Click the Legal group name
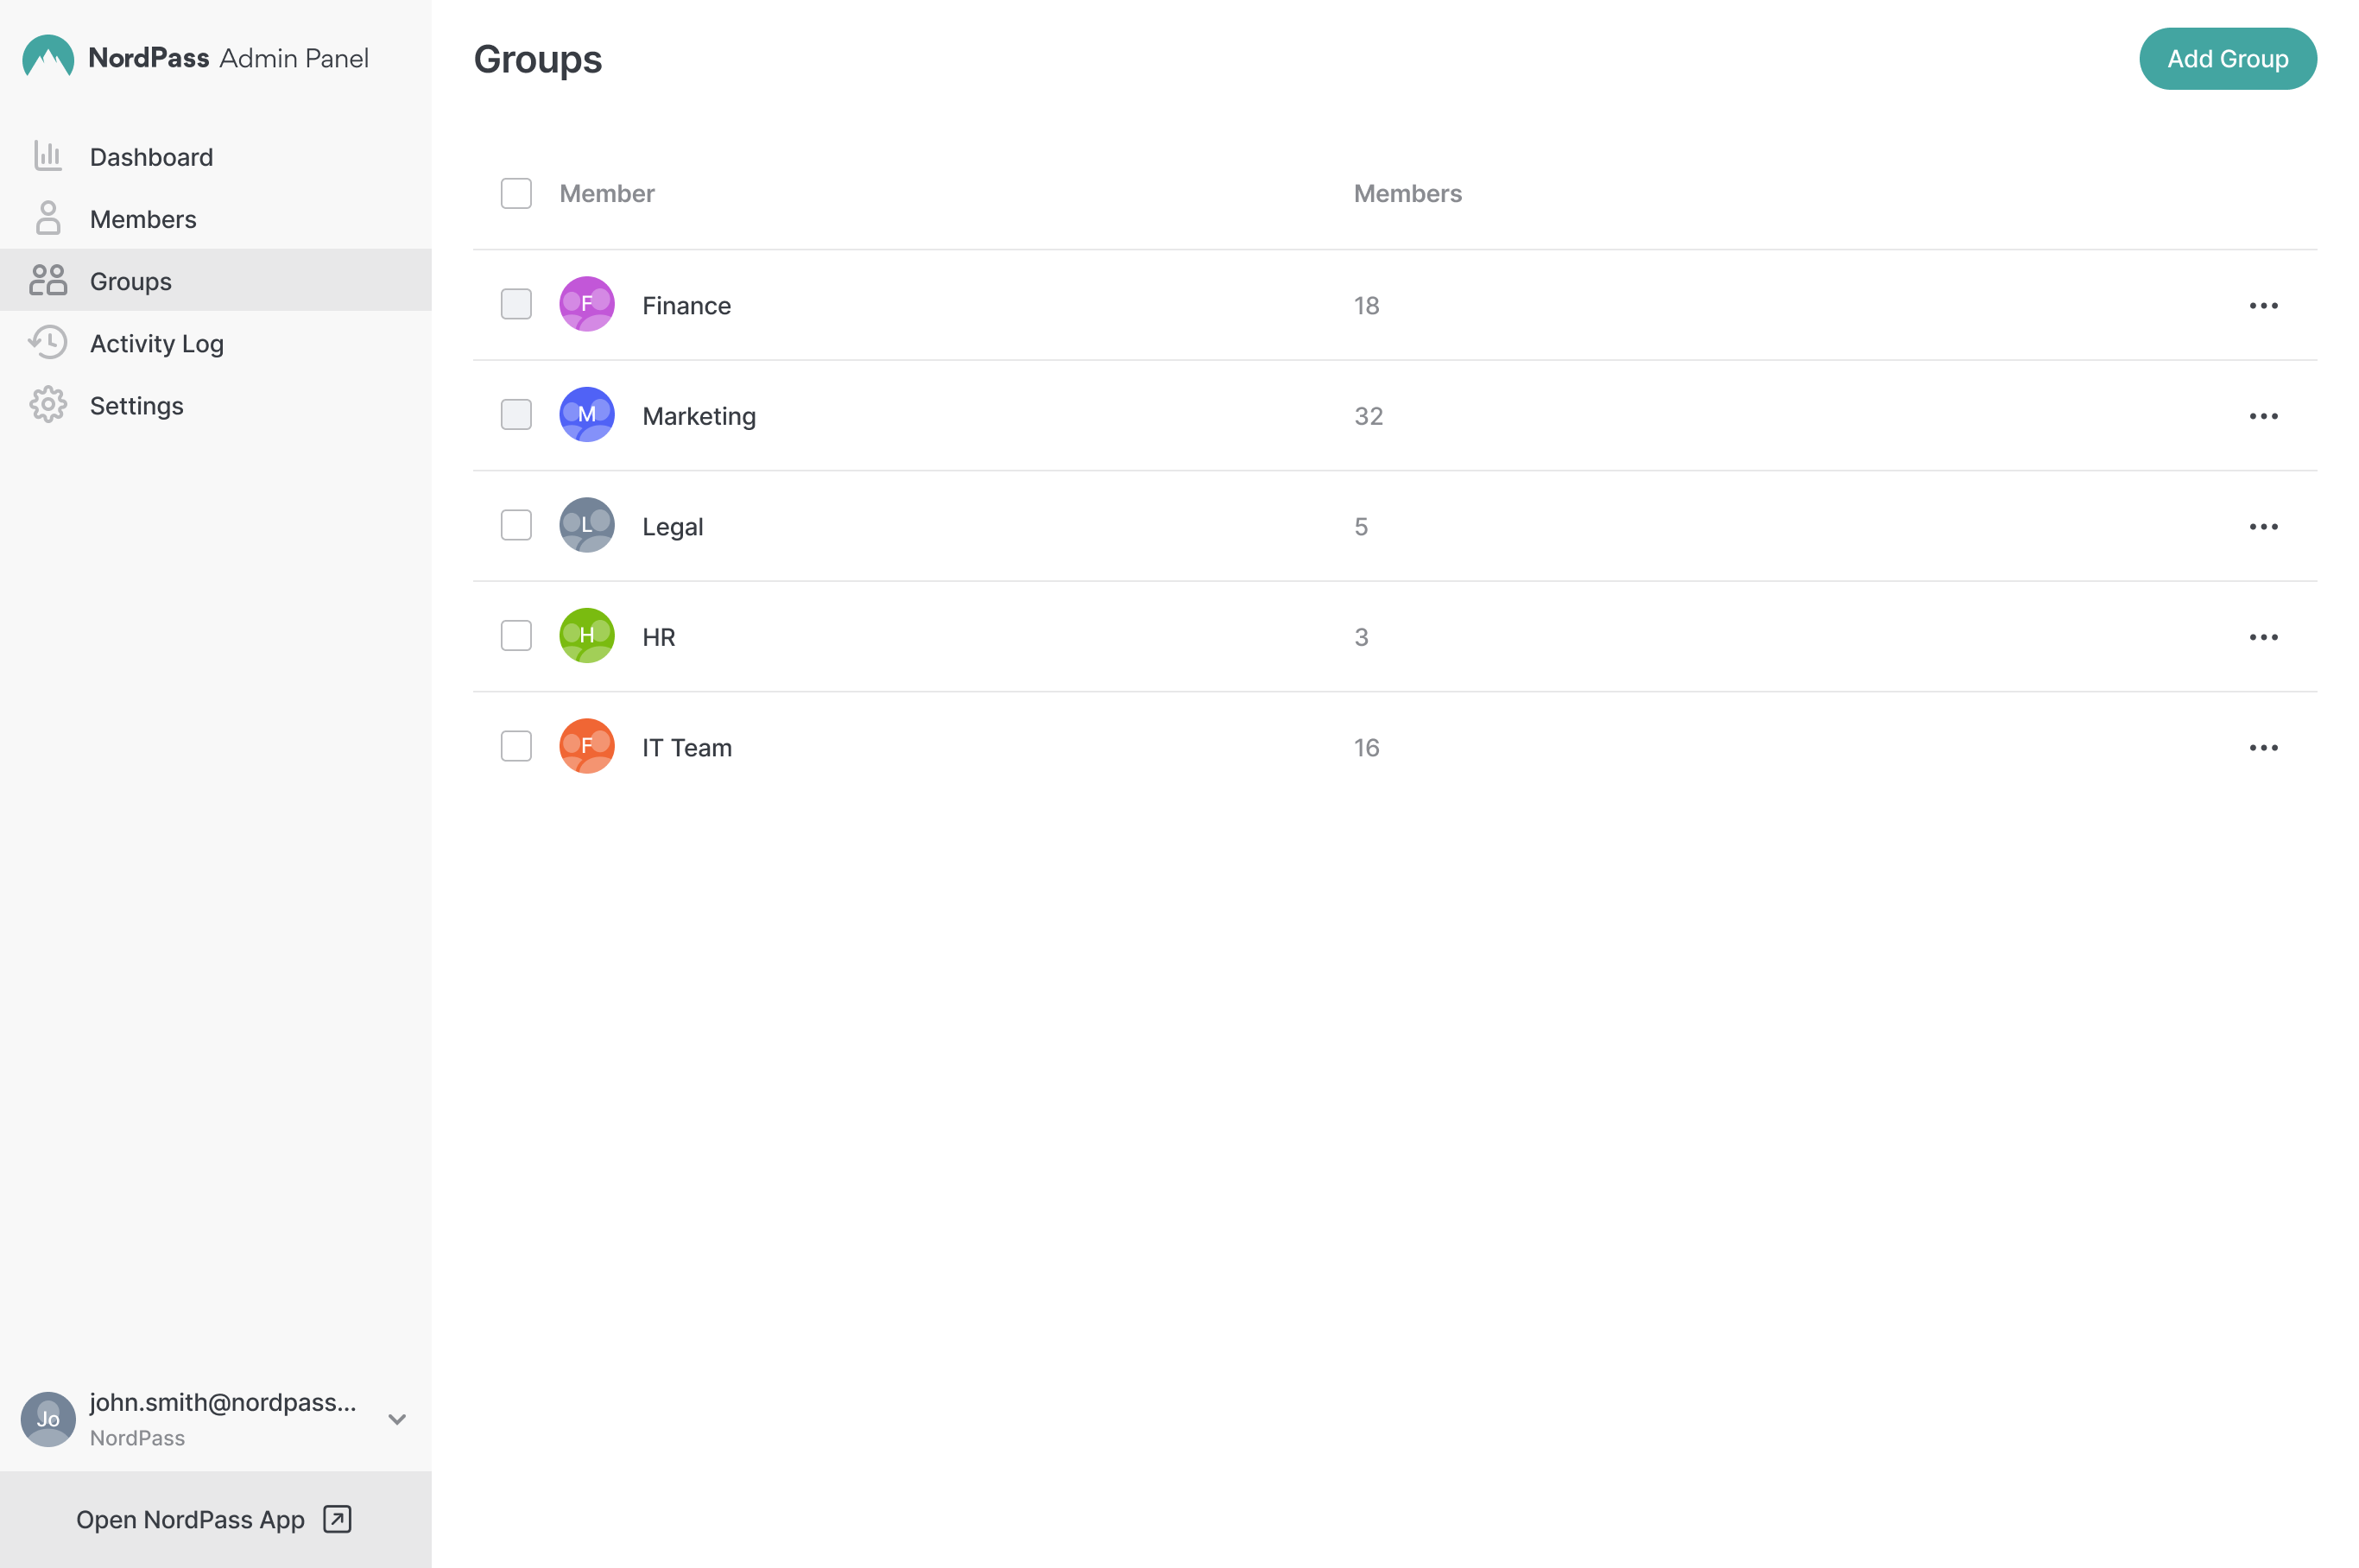 672,526
